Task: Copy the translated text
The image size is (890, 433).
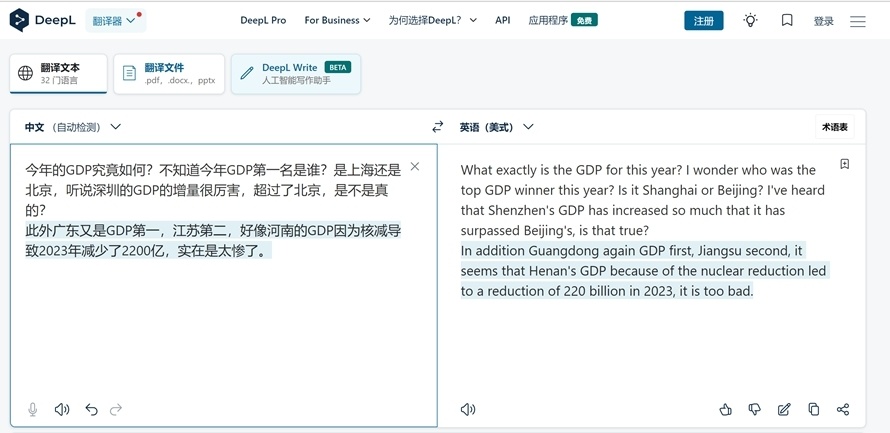Action: [813, 409]
